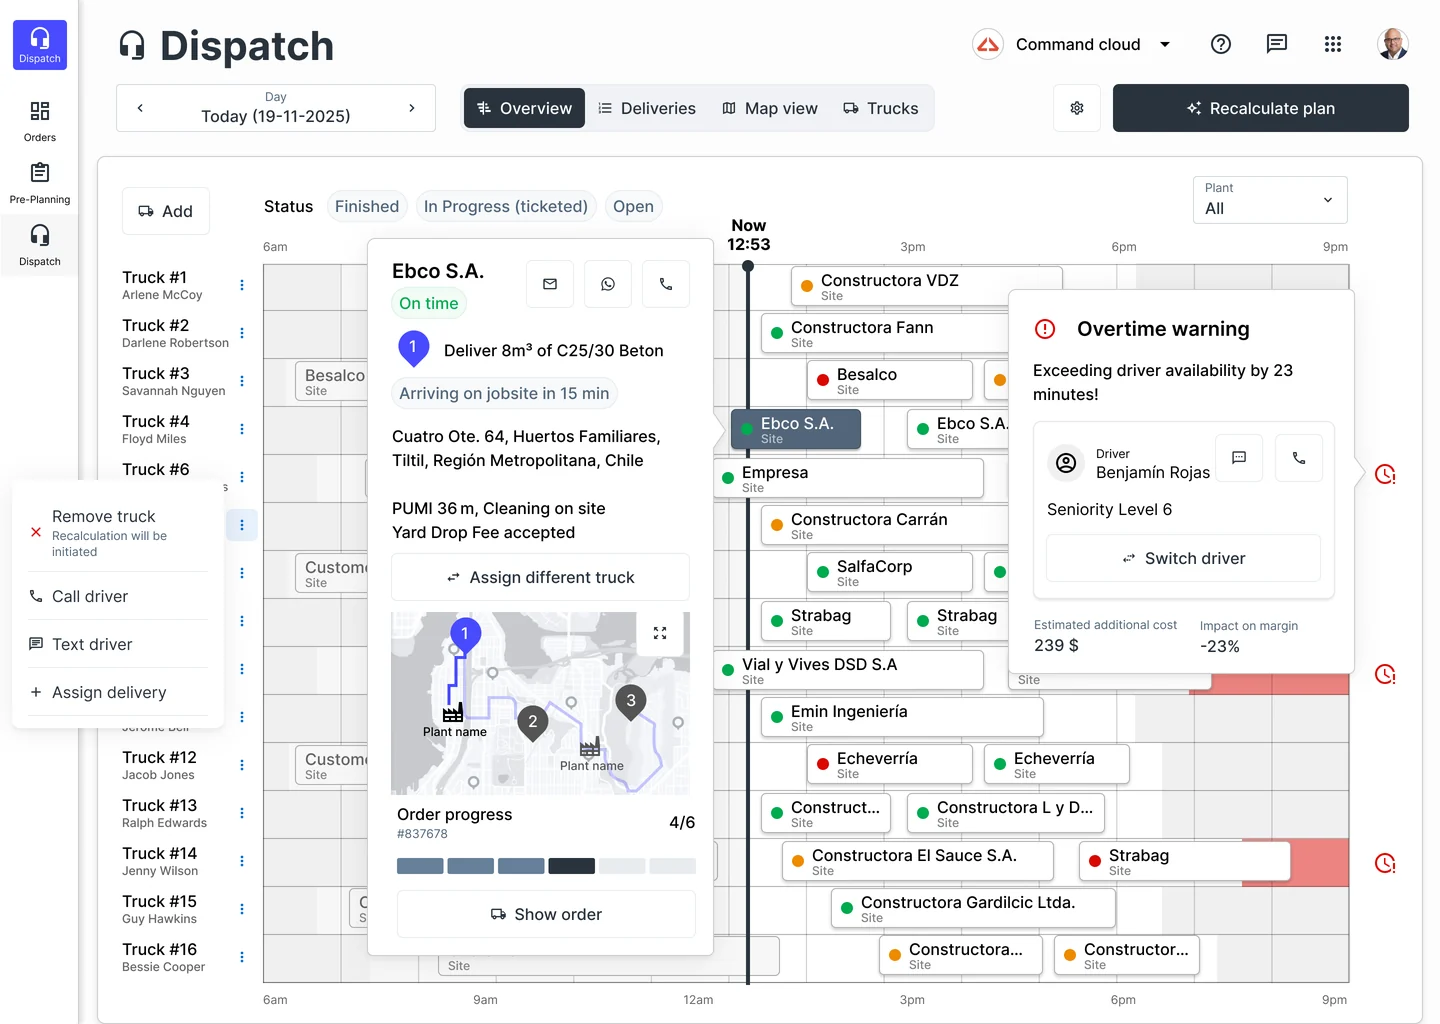Click Assign different truck
The height and width of the screenshot is (1024, 1440).
pos(540,577)
